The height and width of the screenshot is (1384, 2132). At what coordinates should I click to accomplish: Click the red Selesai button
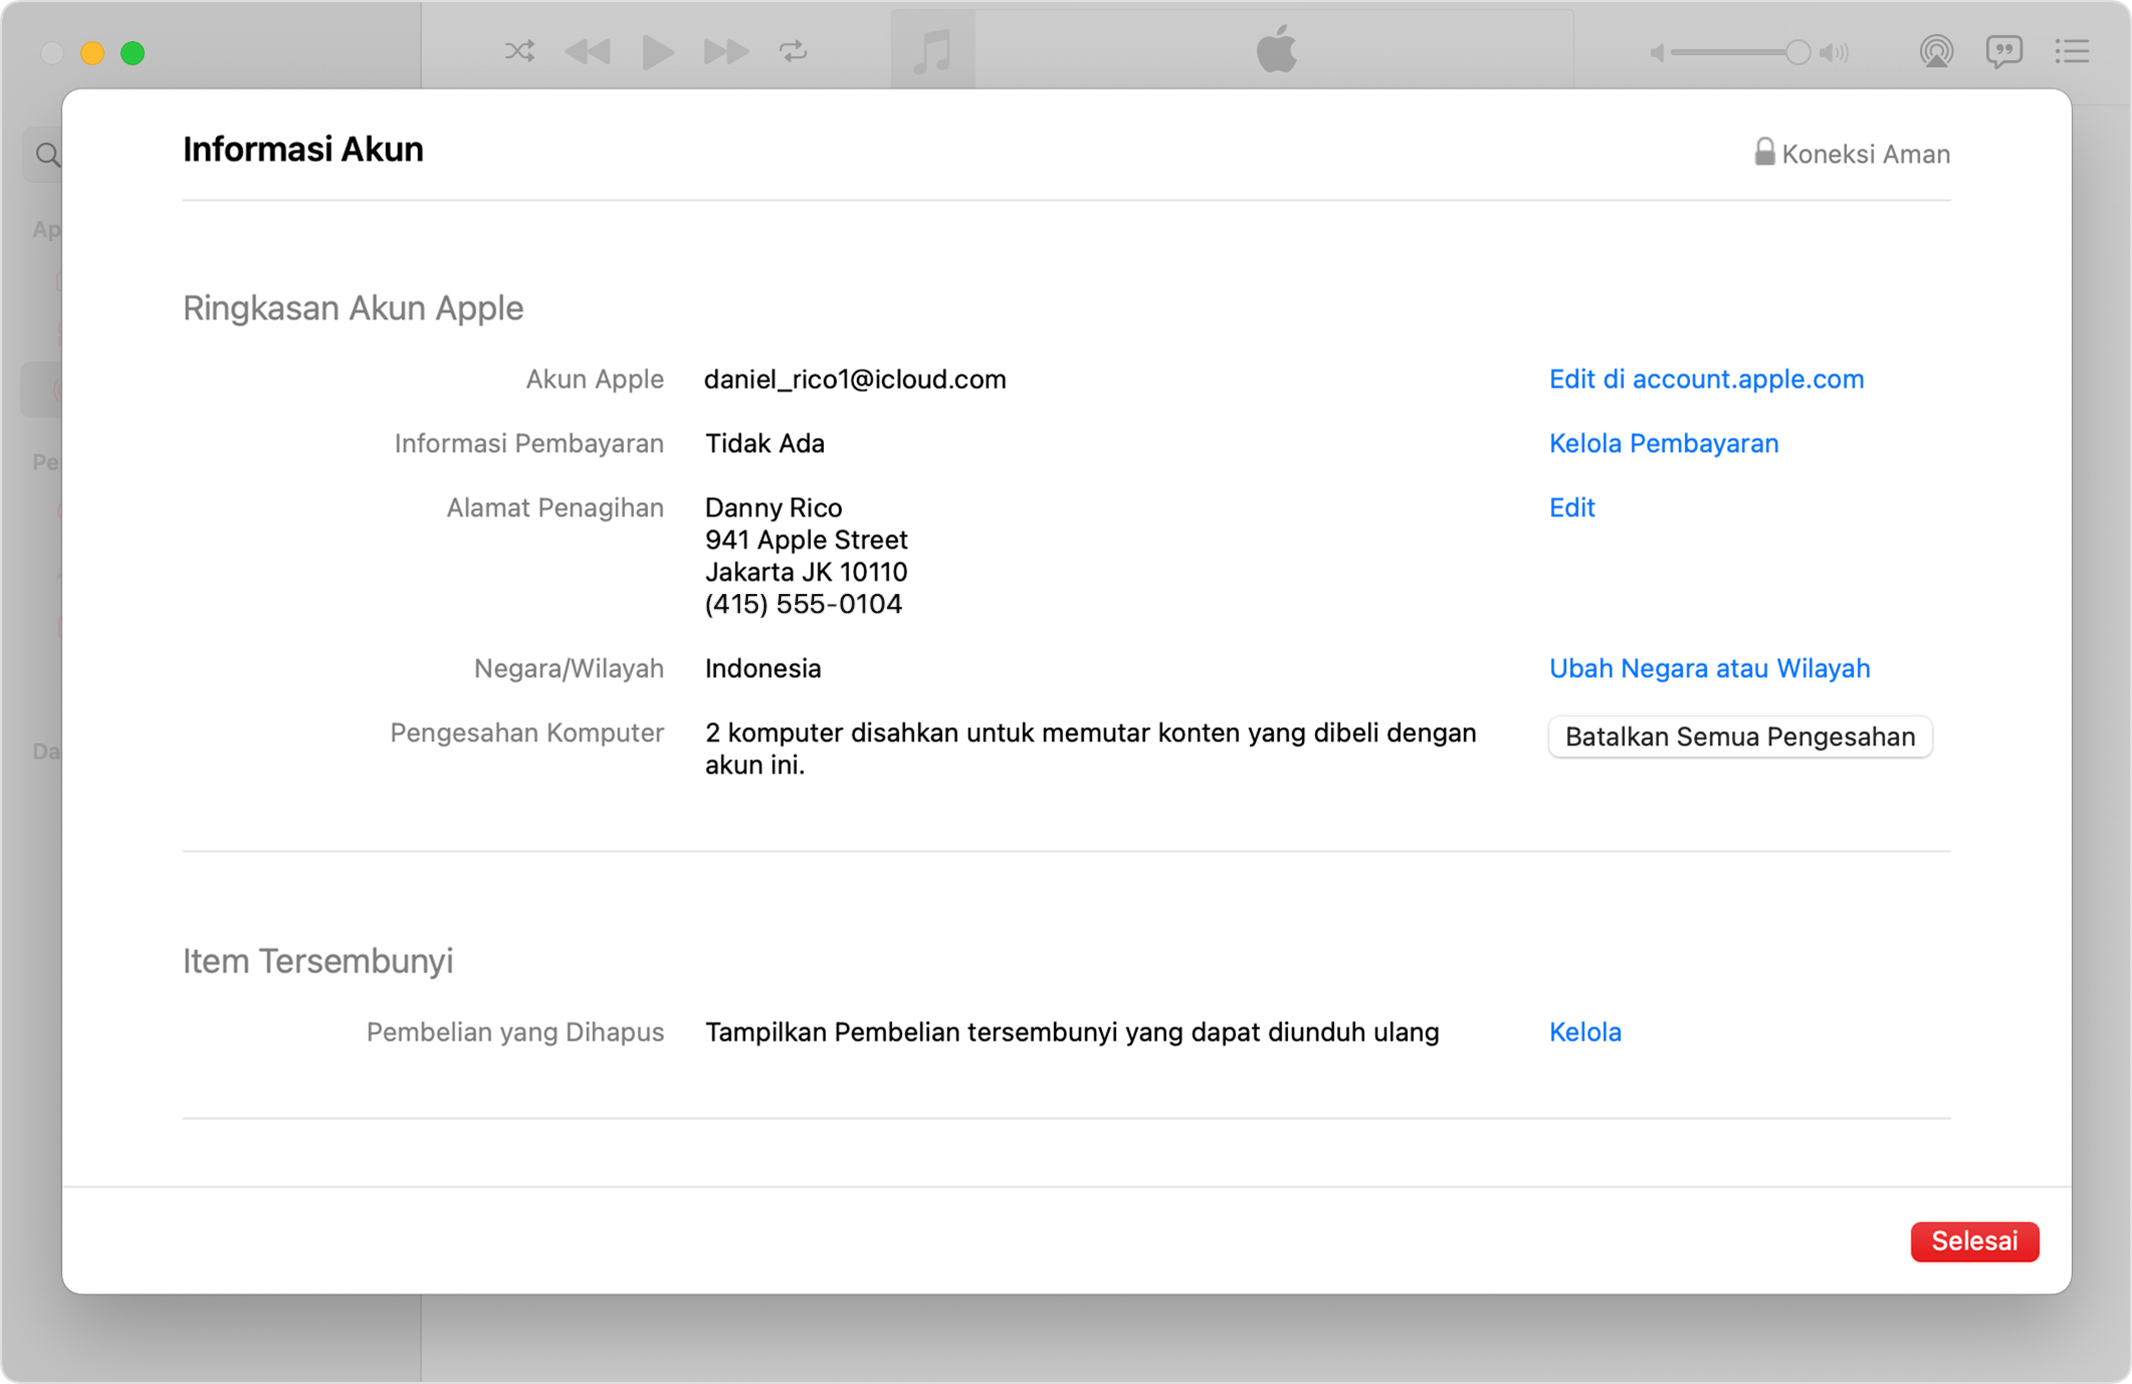(x=1974, y=1241)
